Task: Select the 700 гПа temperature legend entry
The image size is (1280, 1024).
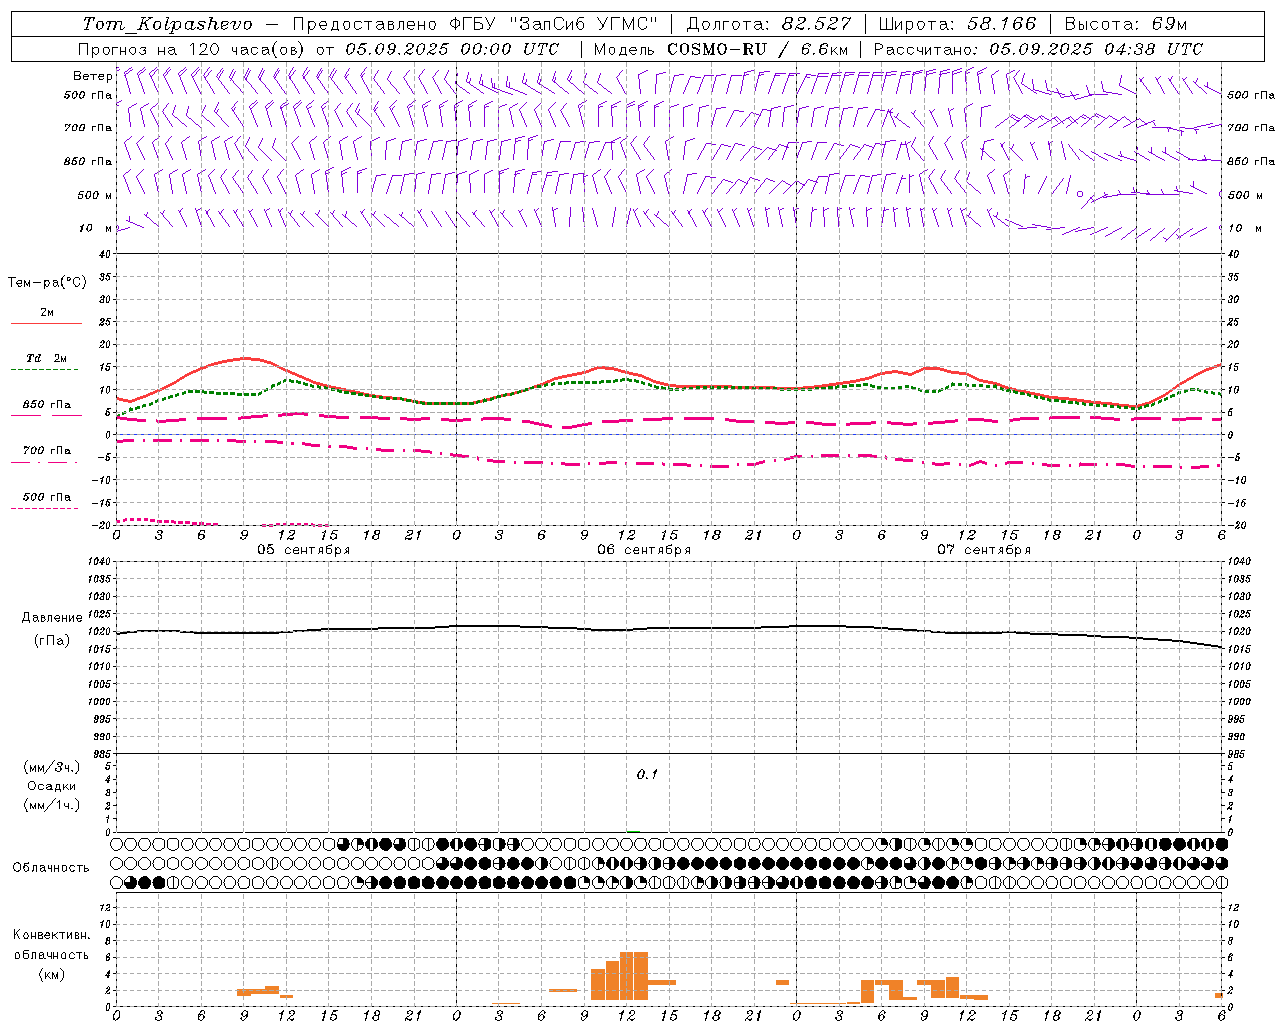Action: tap(47, 451)
